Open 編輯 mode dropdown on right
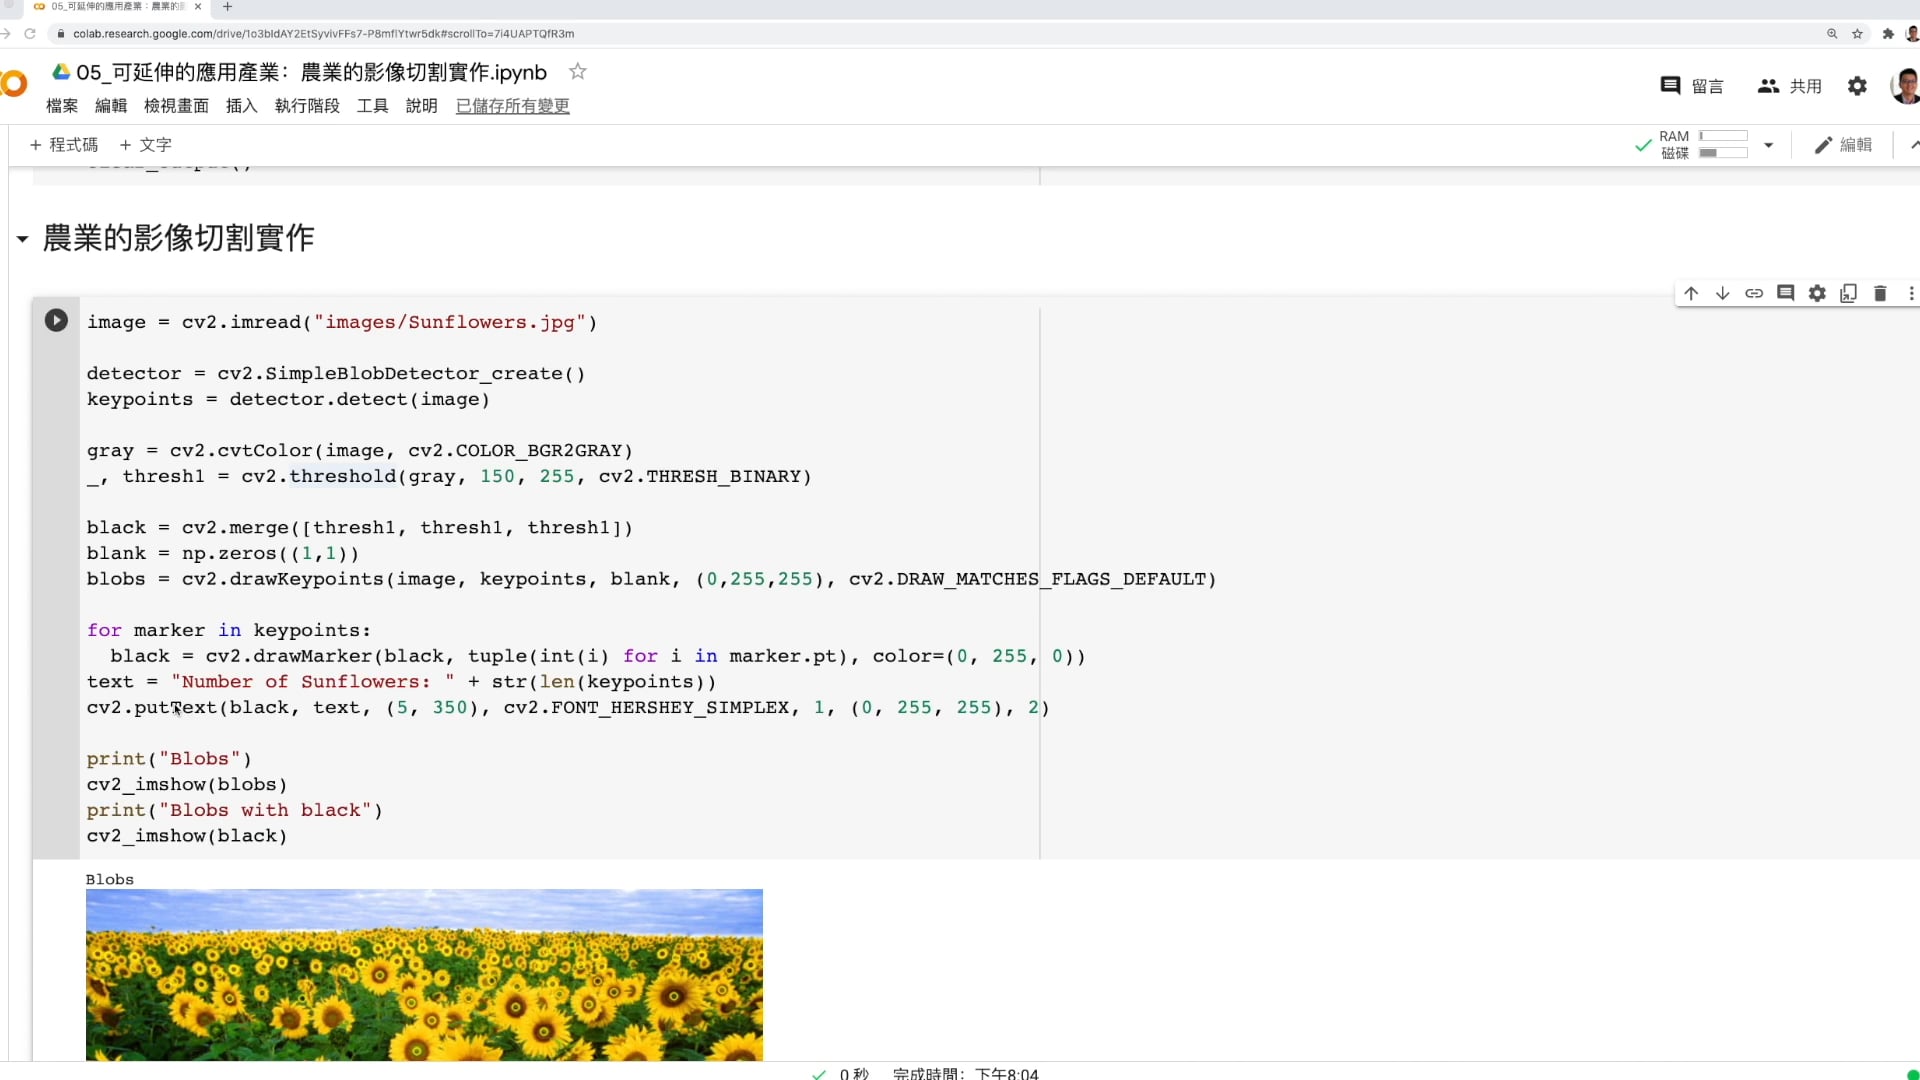Image resolution: width=1920 pixels, height=1080 pixels. point(1843,145)
